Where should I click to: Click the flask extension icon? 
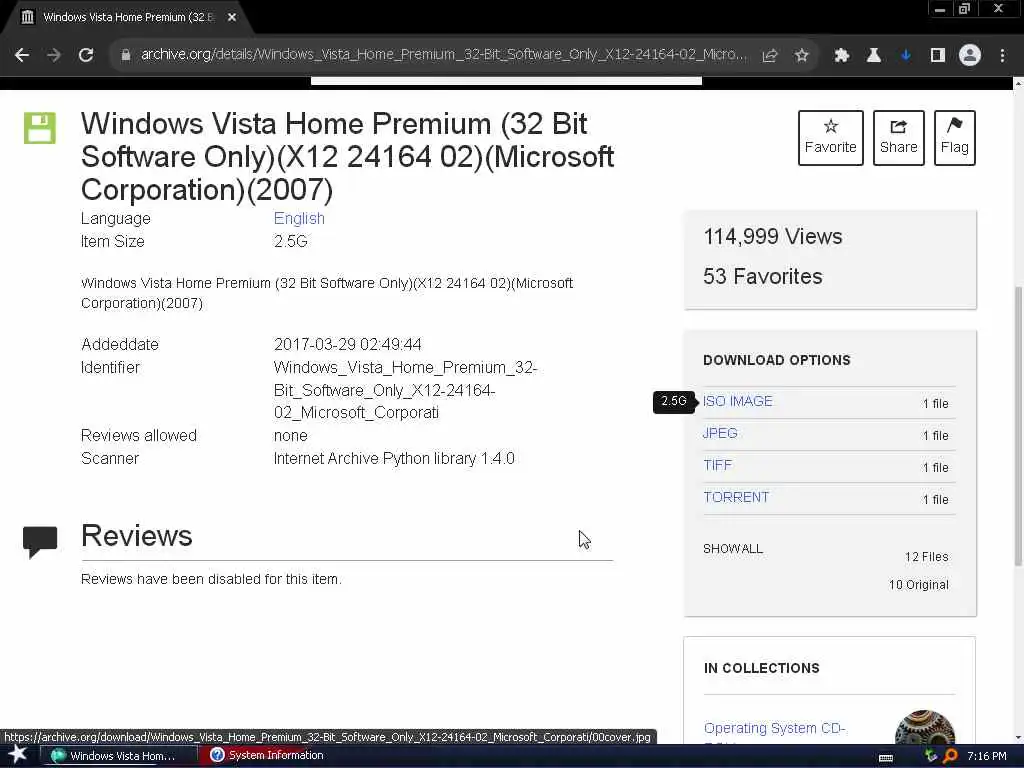874,56
